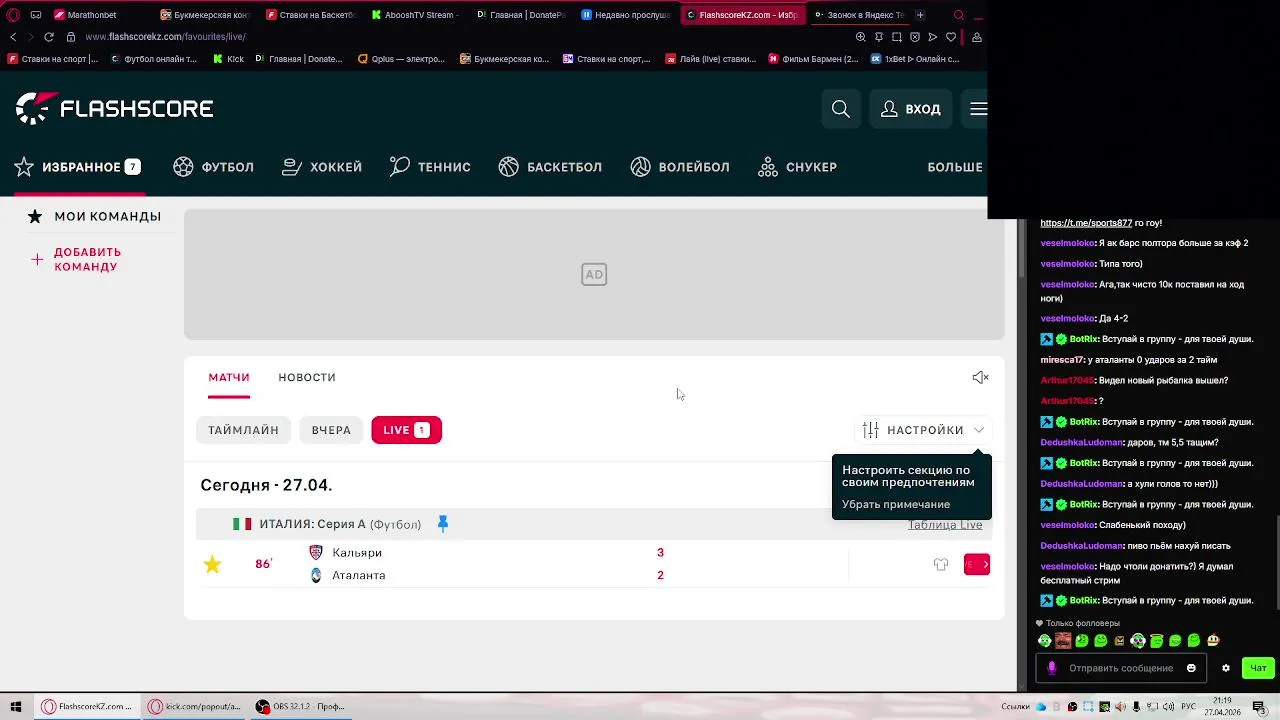Click the face photo emote in emote row
1280x720 pixels.
click(1063, 640)
